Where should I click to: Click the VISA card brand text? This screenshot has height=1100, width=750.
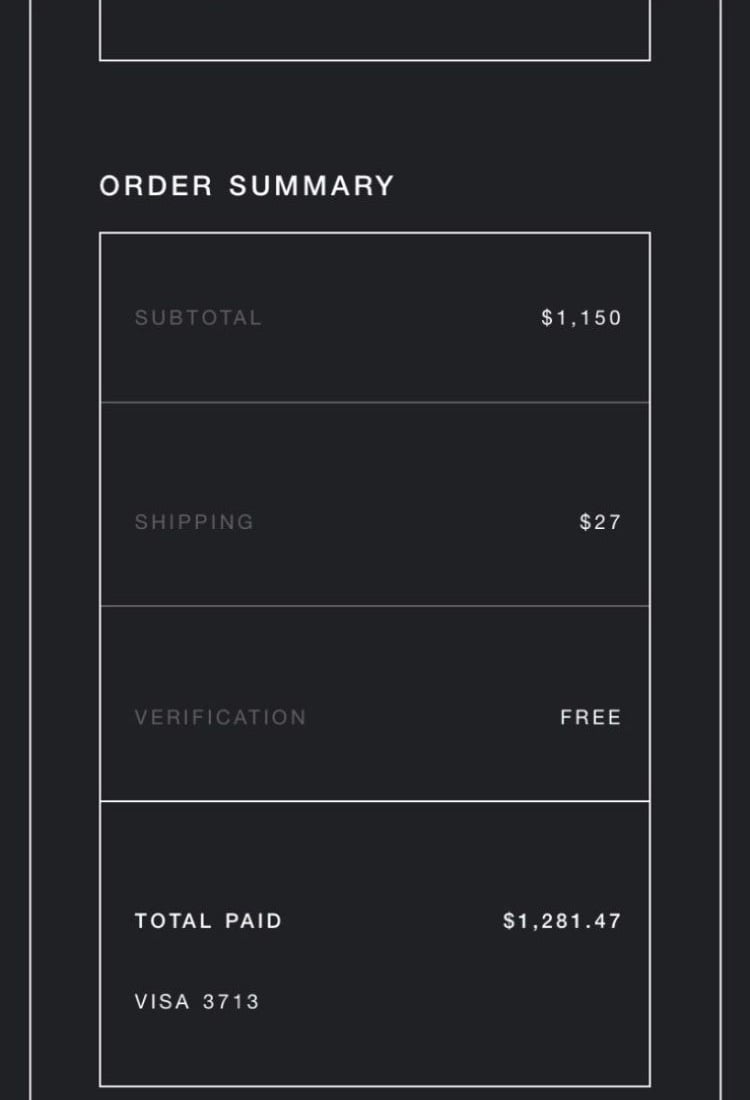162,1001
